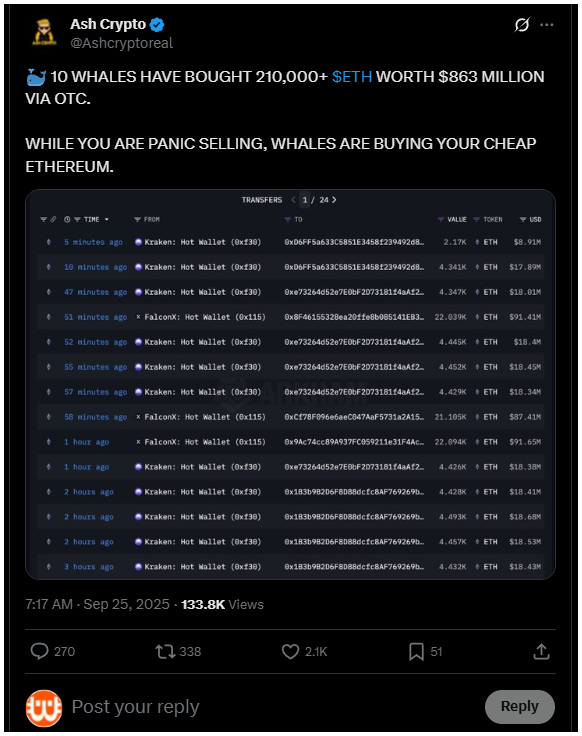582x736 pixels.
Task: Filter transfers by the FROM column
Action: [x=147, y=219]
